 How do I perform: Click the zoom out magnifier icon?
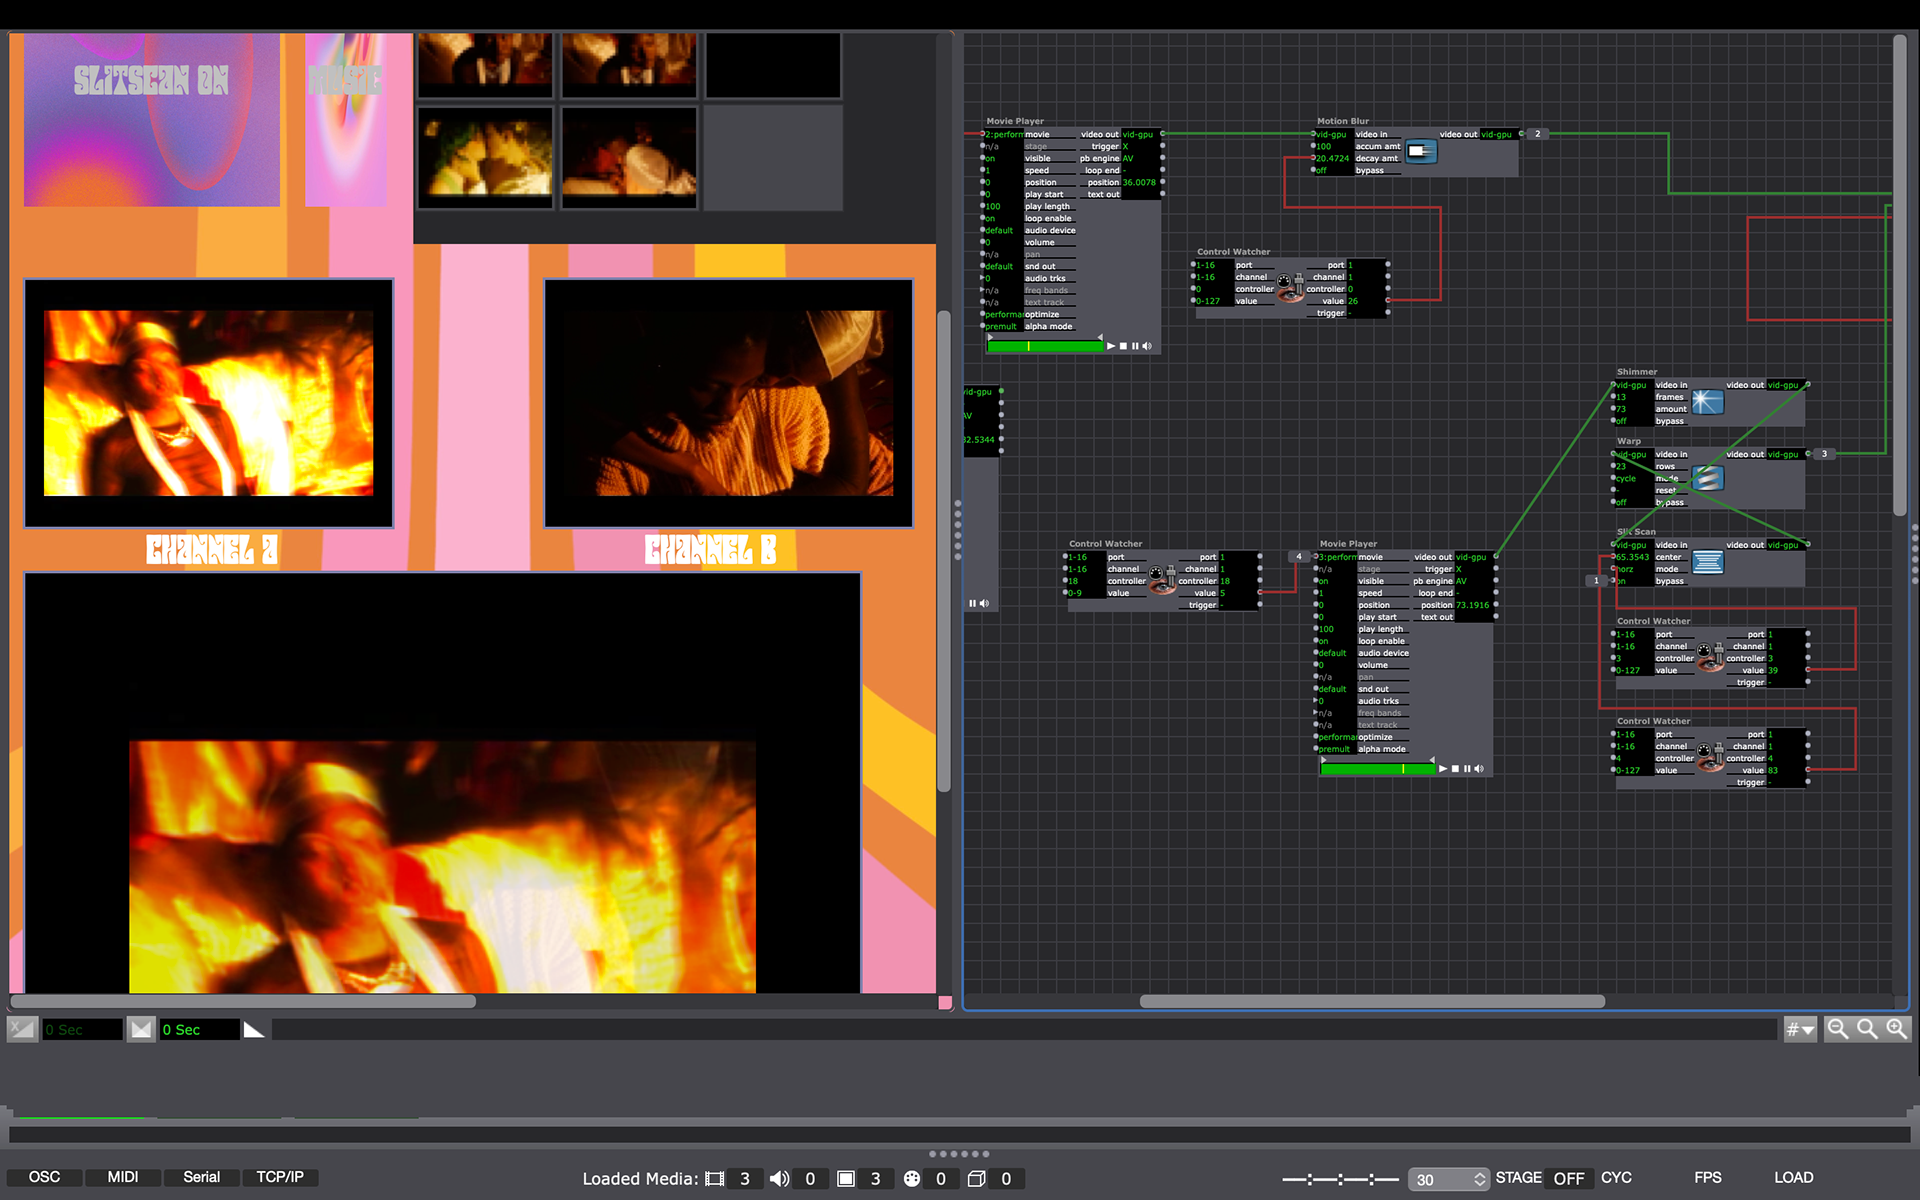click(x=1837, y=1029)
